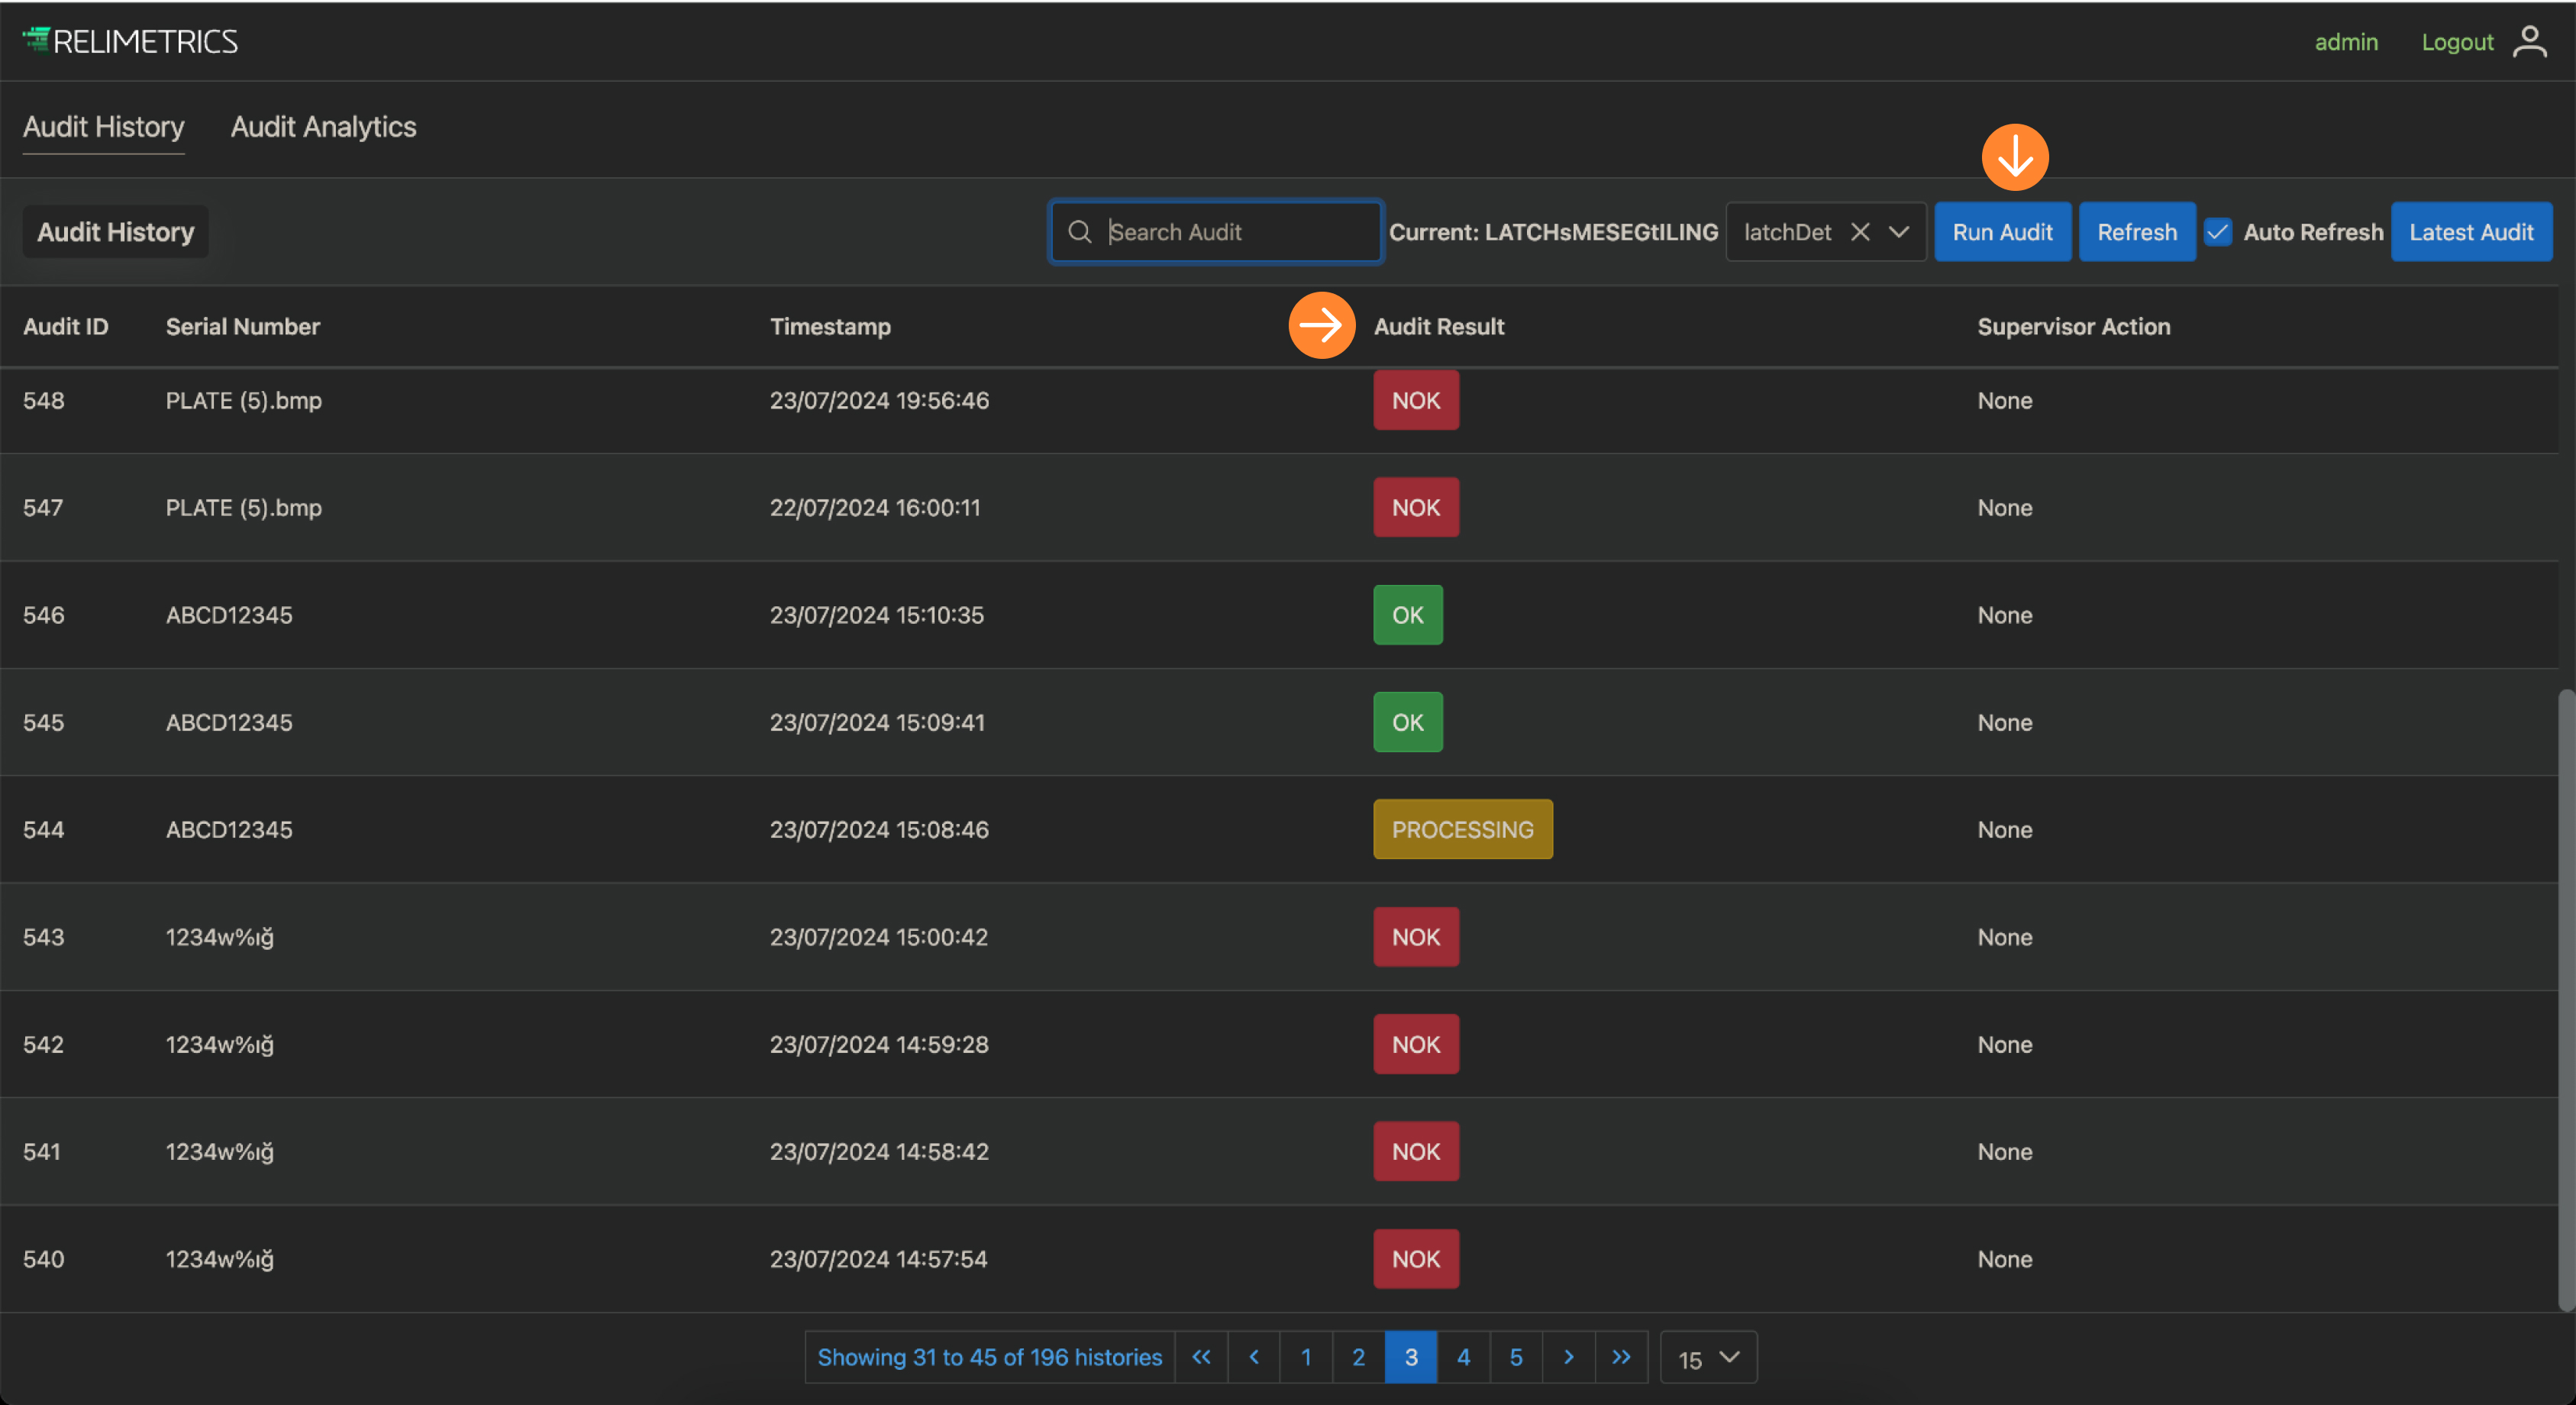Viewport: 2576px width, 1405px height.
Task: Click timestamp 22/07/2024 16:00:11
Action: pyautogui.click(x=875, y=507)
